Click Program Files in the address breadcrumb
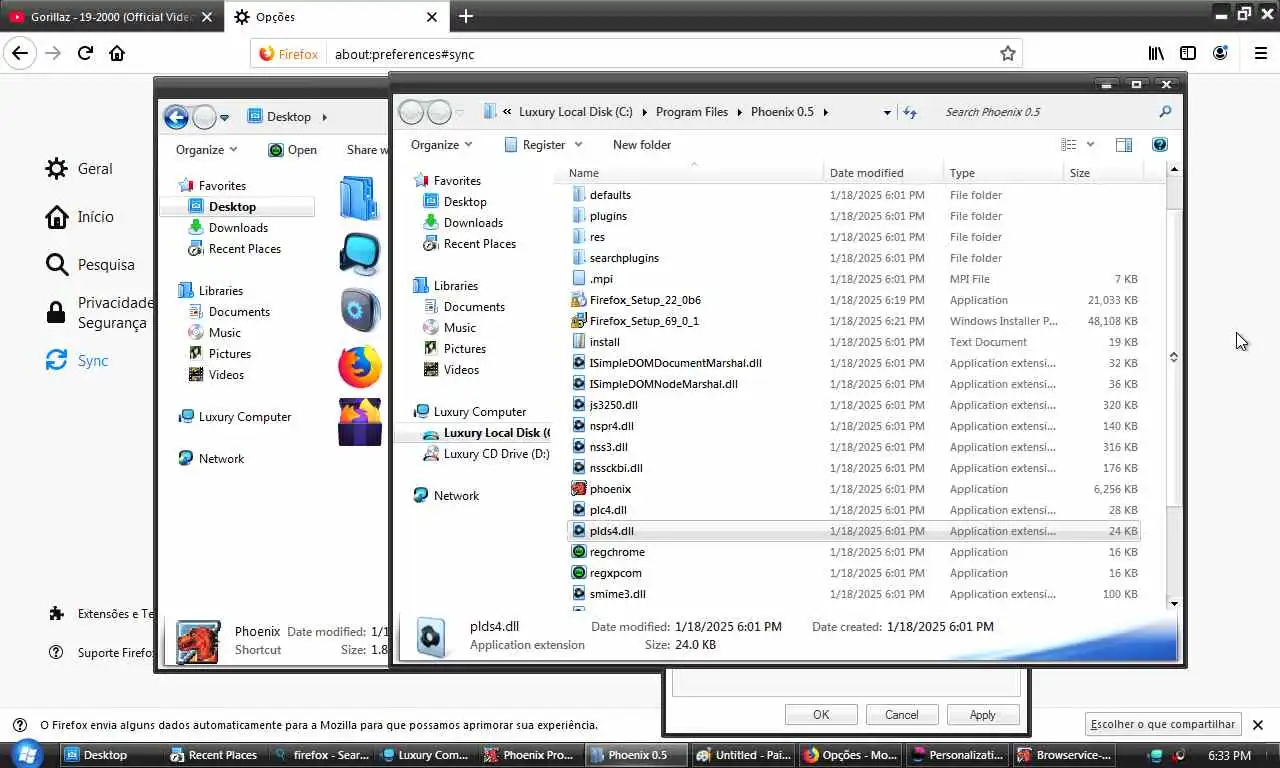1280x768 pixels. [692, 112]
